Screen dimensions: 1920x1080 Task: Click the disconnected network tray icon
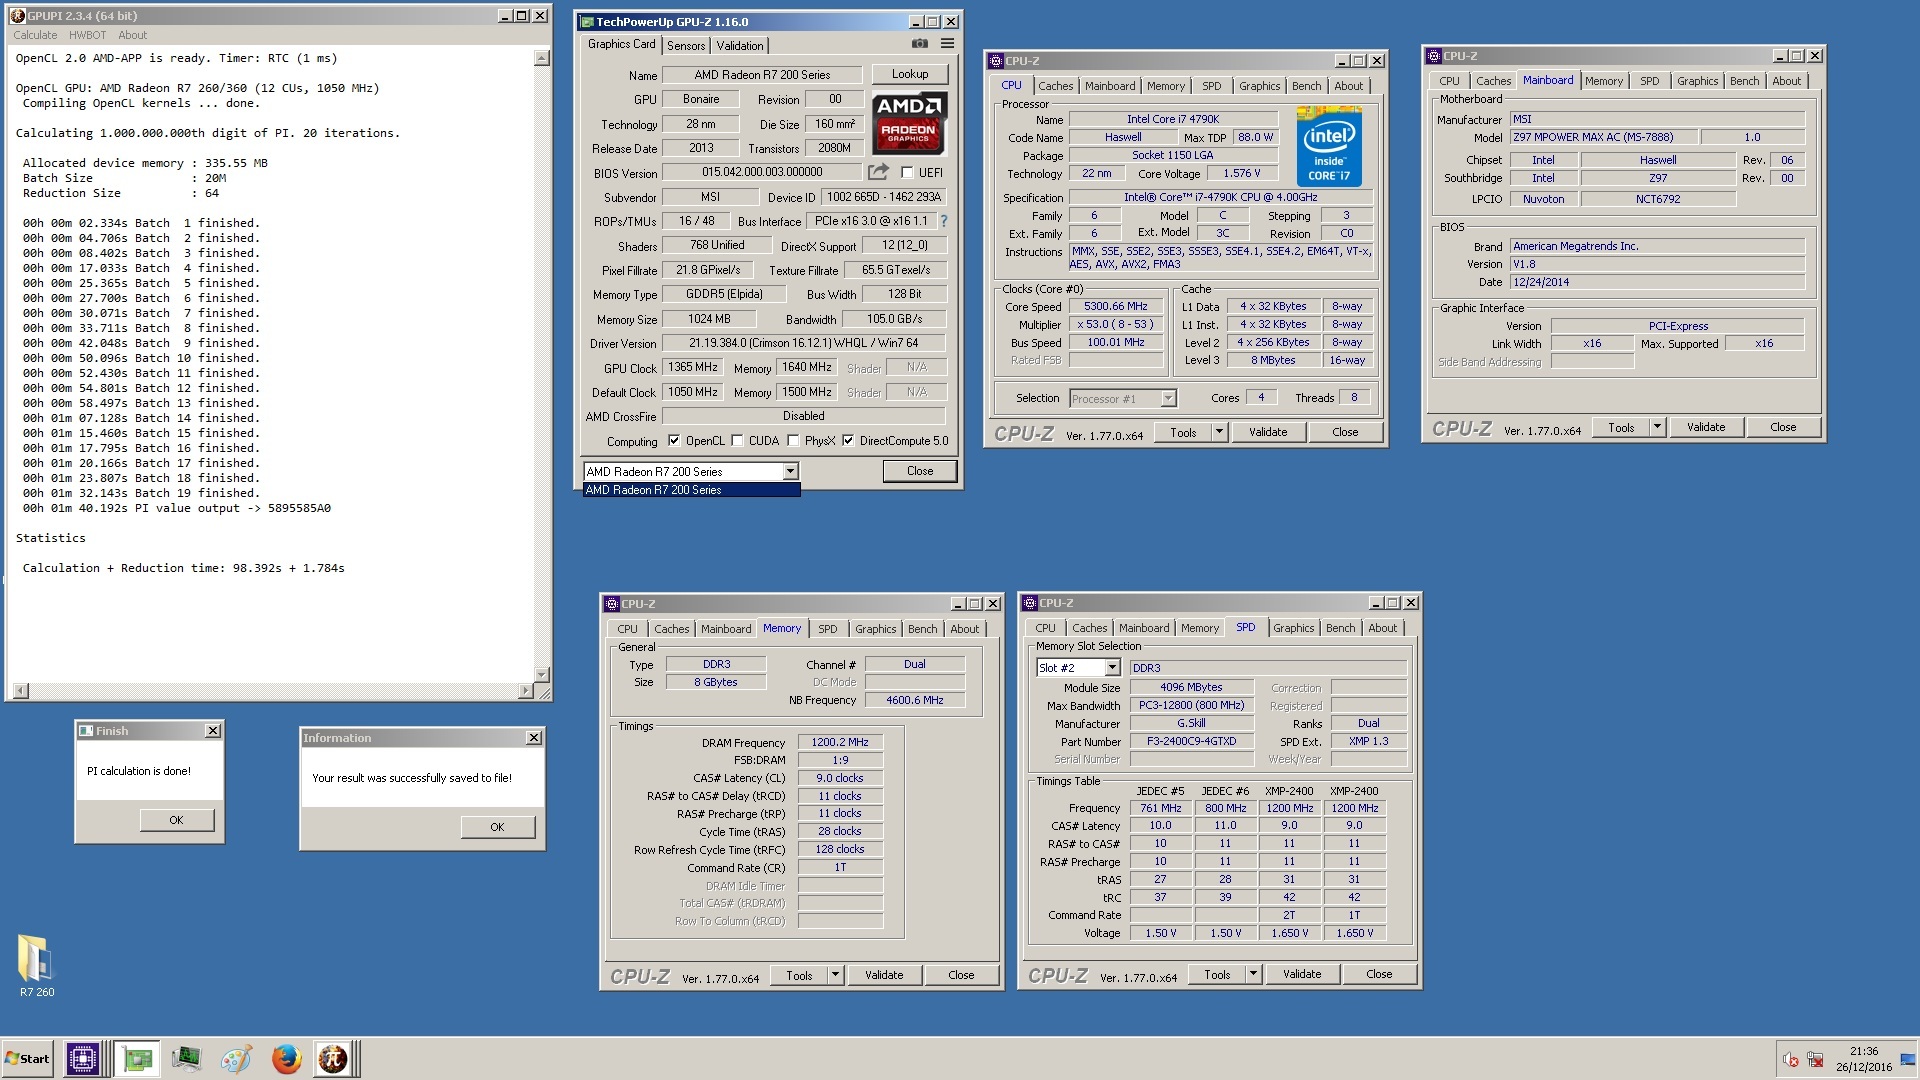pos(1815,1060)
